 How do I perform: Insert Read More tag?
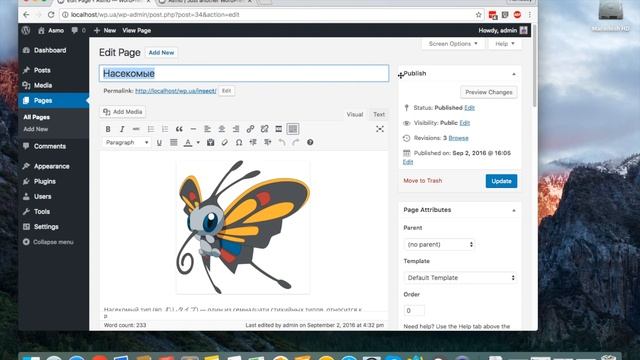click(278, 129)
